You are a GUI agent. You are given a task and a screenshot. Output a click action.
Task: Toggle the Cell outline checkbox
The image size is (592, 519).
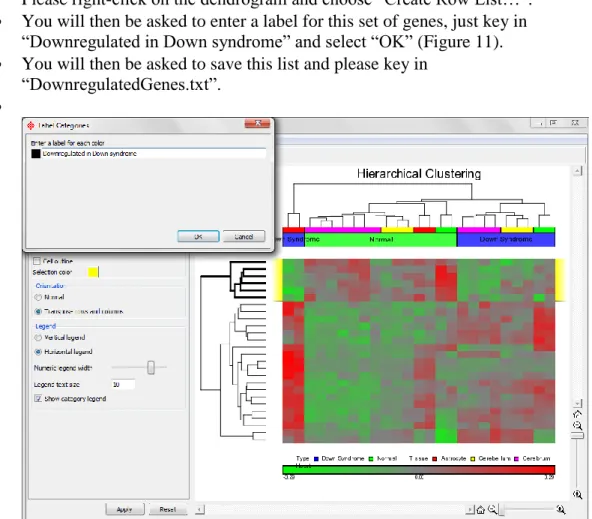[x=37, y=261]
